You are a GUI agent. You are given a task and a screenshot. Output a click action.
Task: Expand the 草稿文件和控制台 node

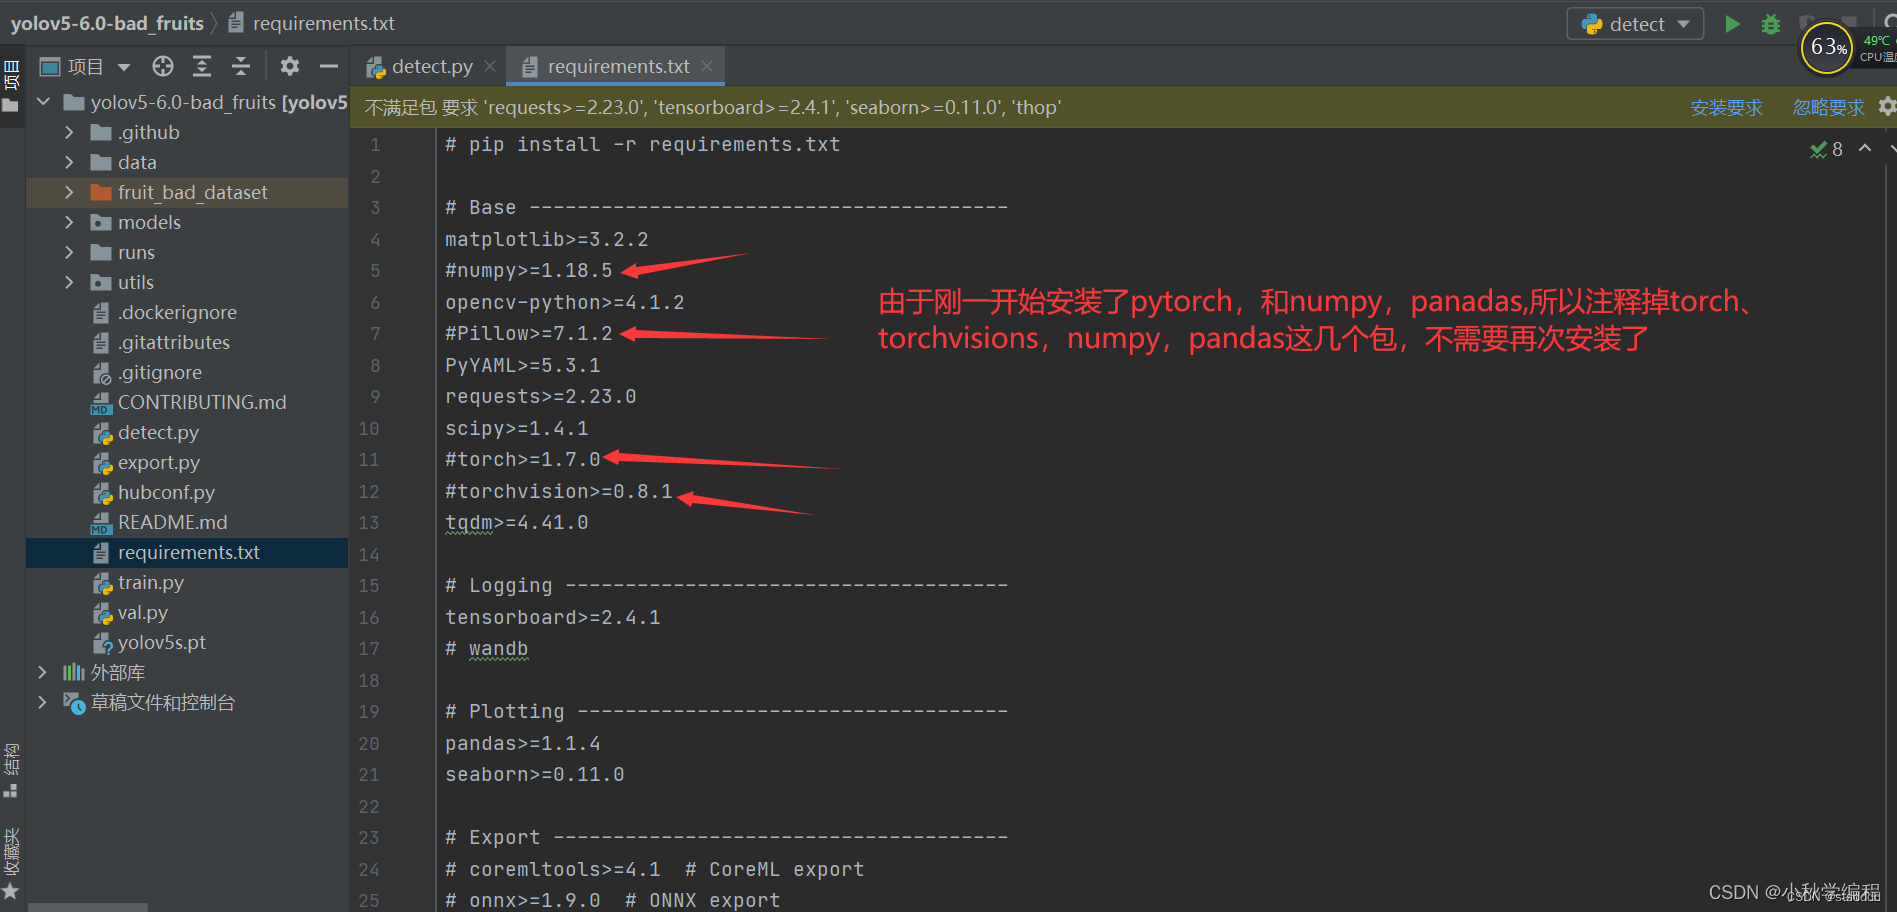click(43, 702)
